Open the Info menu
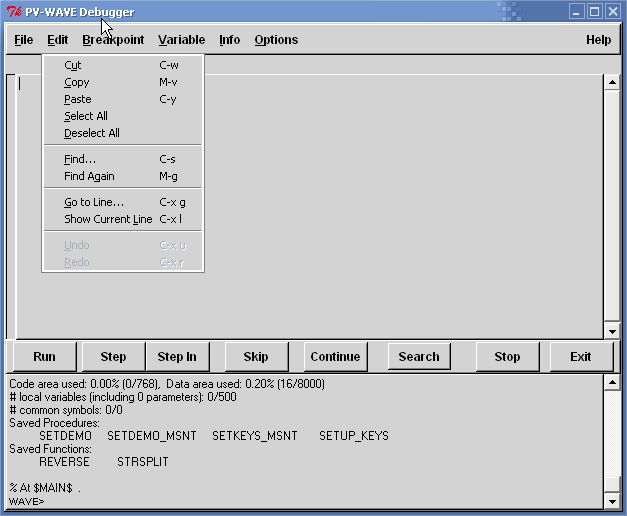 tap(230, 40)
